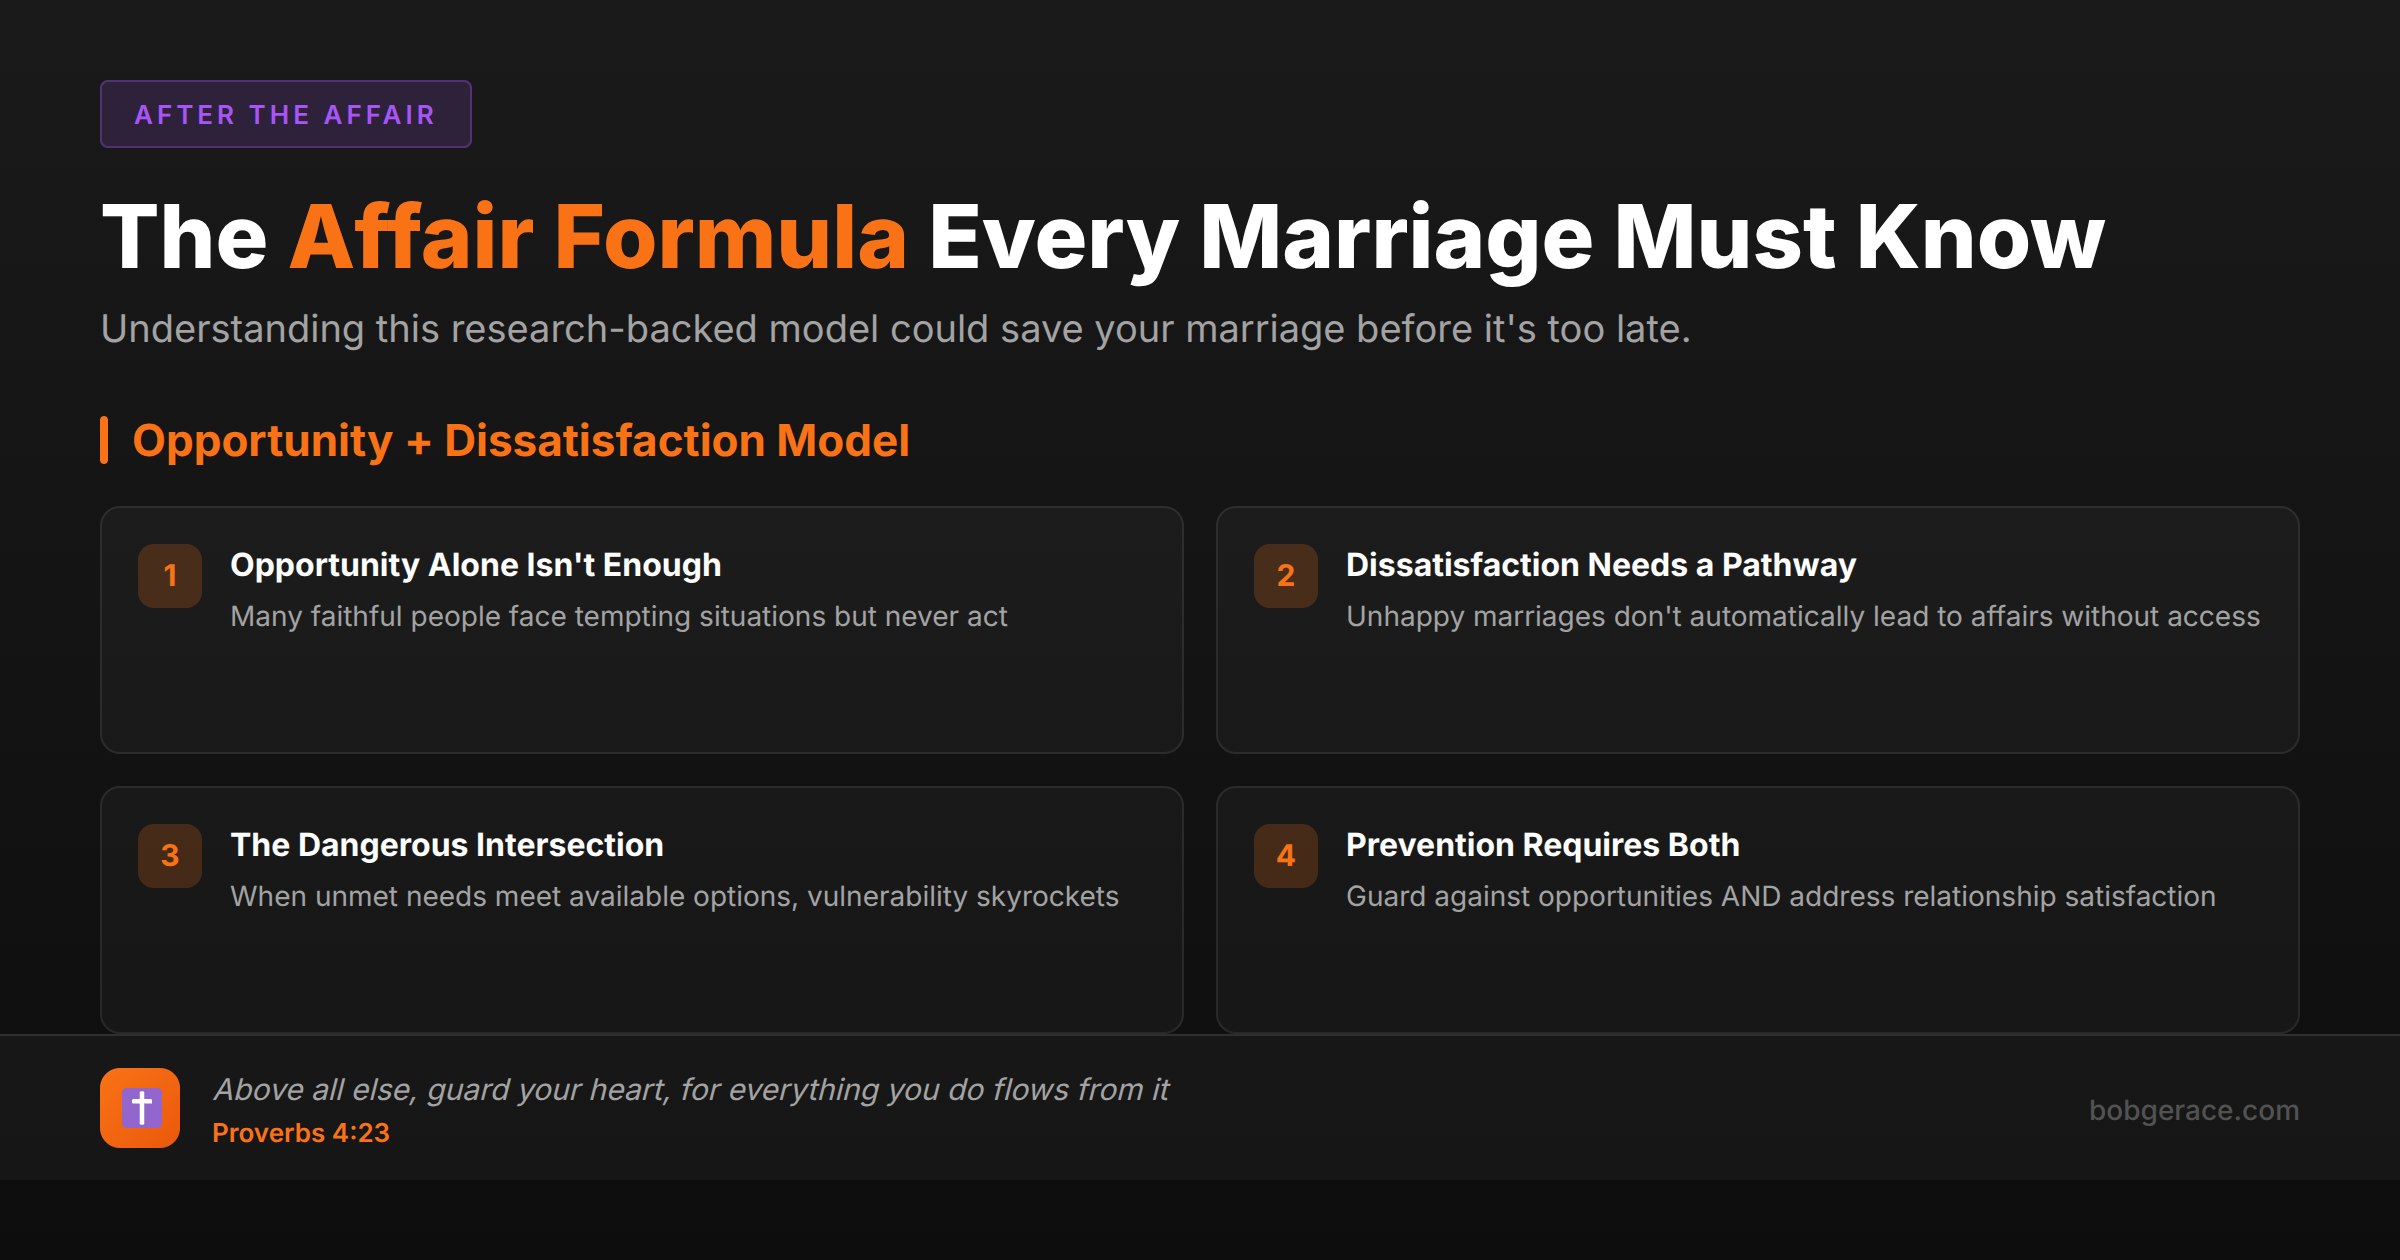Viewport: 2400px width, 1260px height.
Task: Expand the footer scripture panel
Action: 1200,1108
